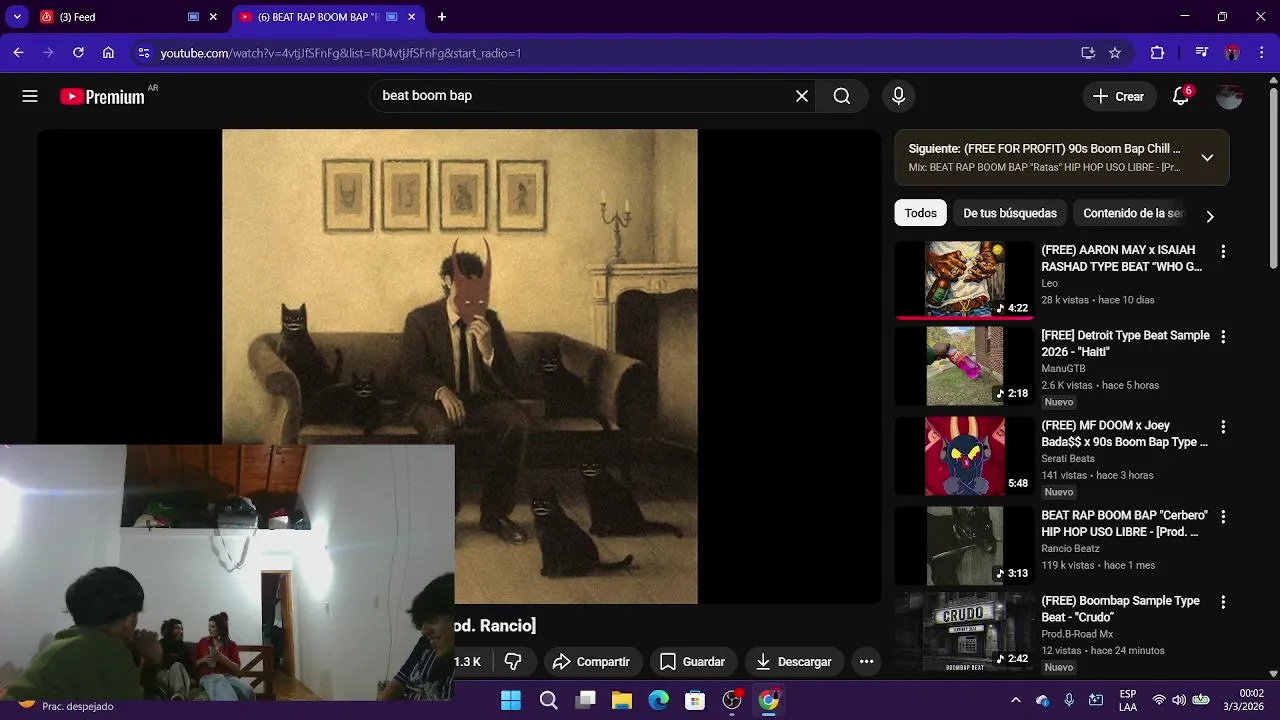The width and height of the screenshot is (1280, 720).
Task: Select De tus búsquedas chip
Action: (1009, 213)
